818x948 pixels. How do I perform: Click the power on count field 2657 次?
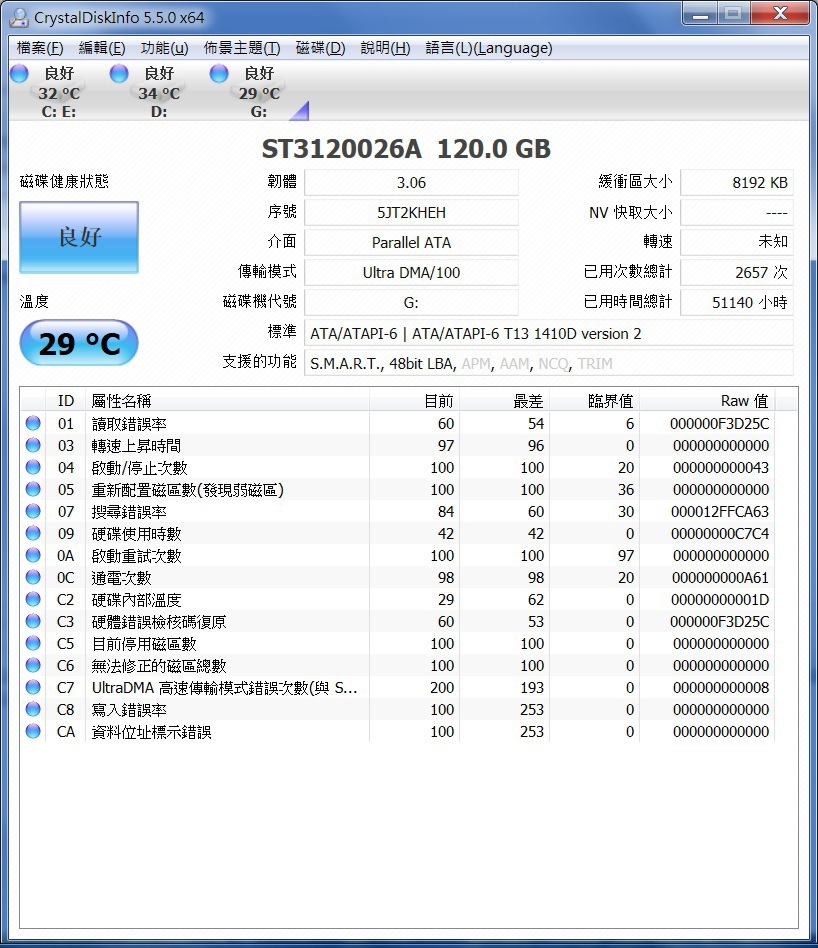(737, 272)
